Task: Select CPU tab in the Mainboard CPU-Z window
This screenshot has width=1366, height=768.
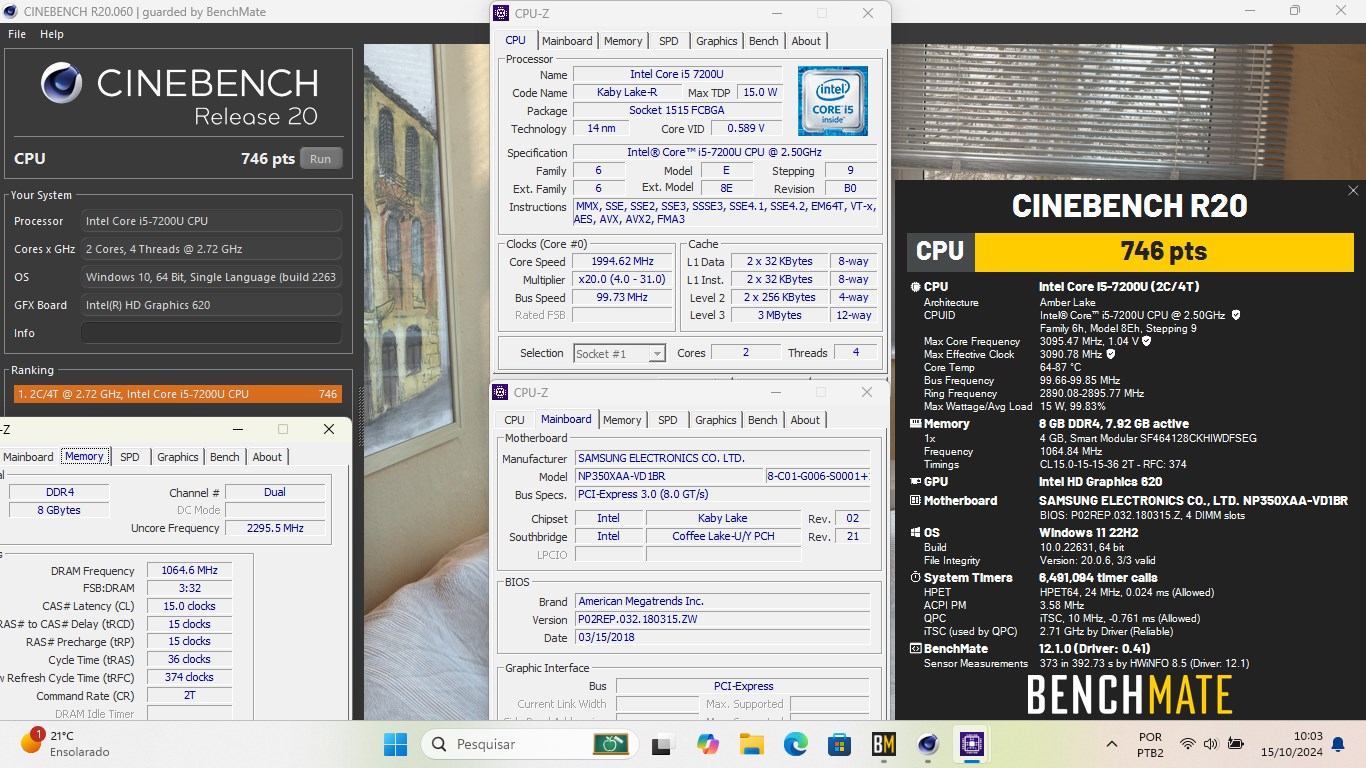Action: 514,420
